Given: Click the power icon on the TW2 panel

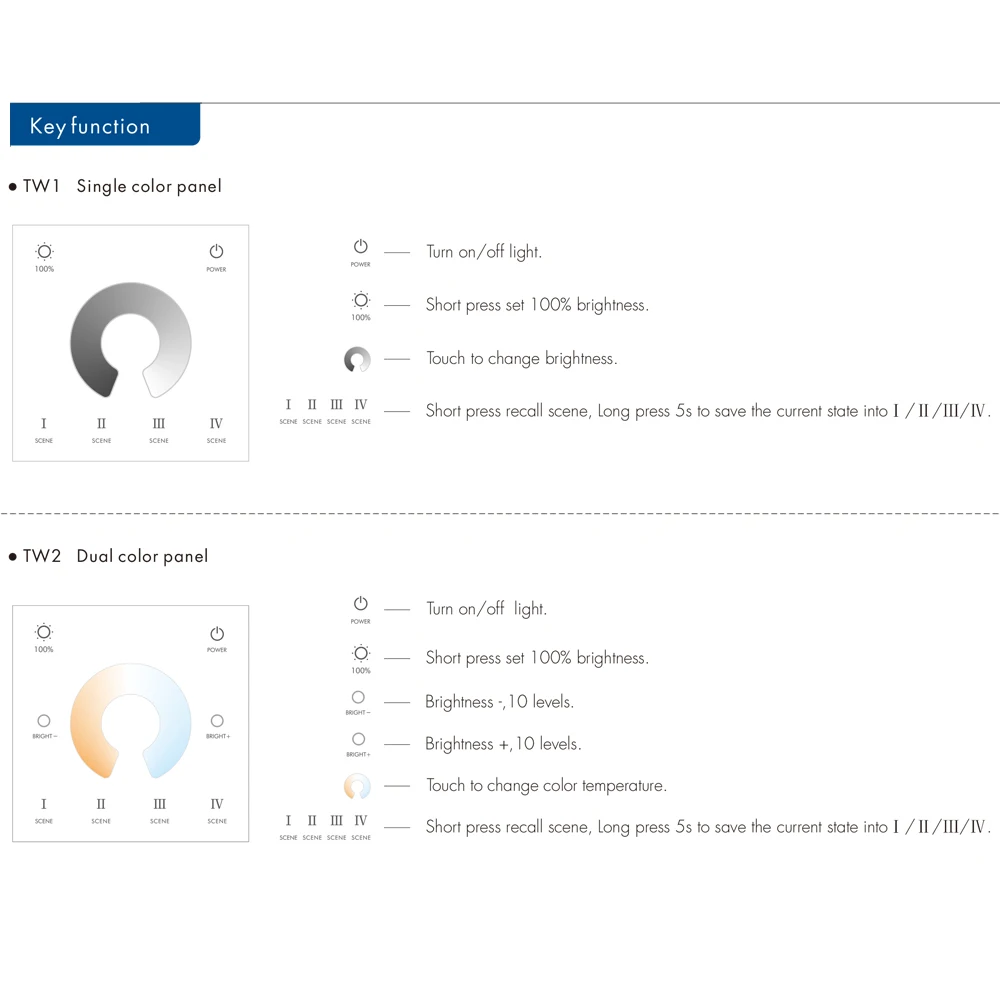Looking at the screenshot, I should (x=217, y=634).
